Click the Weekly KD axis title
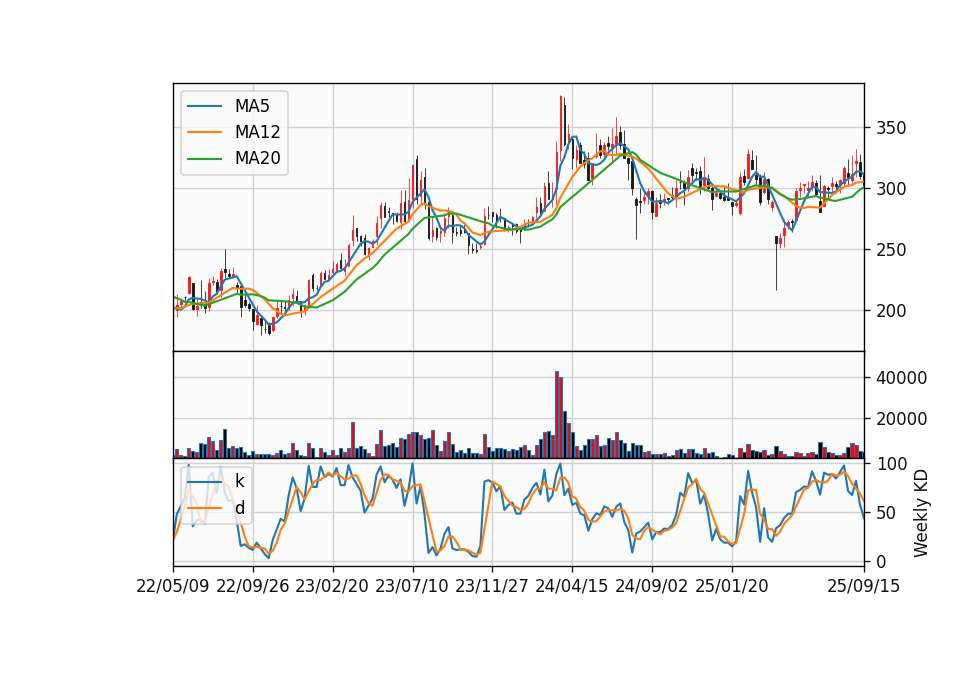 pos(921,513)
